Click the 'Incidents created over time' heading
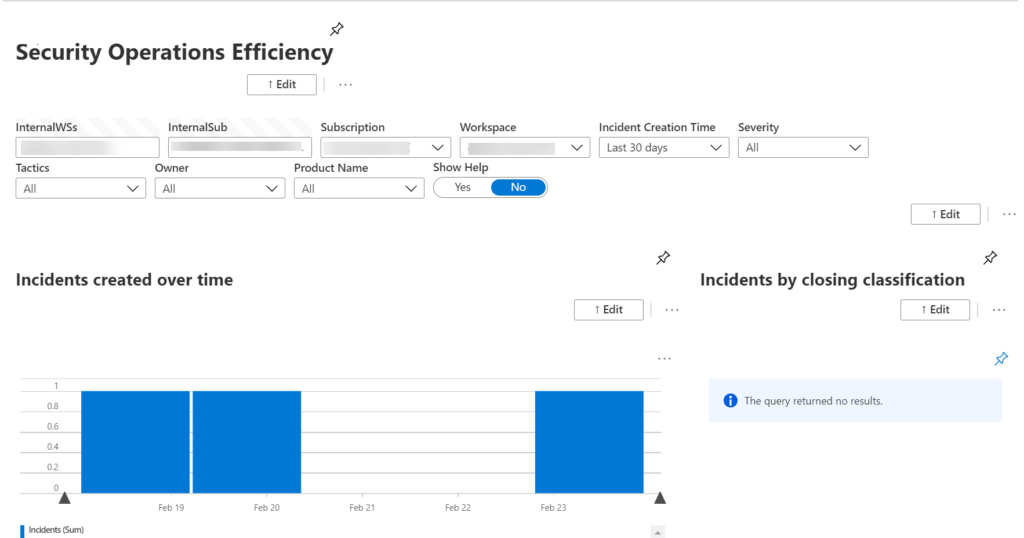Viewport: 1024px width, 538px height. point(124,280)
